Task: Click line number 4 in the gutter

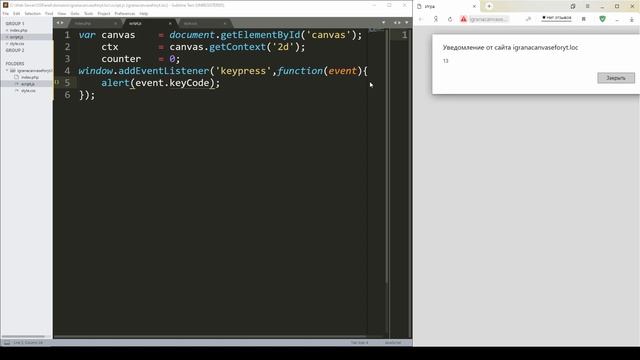Action: 67,71
